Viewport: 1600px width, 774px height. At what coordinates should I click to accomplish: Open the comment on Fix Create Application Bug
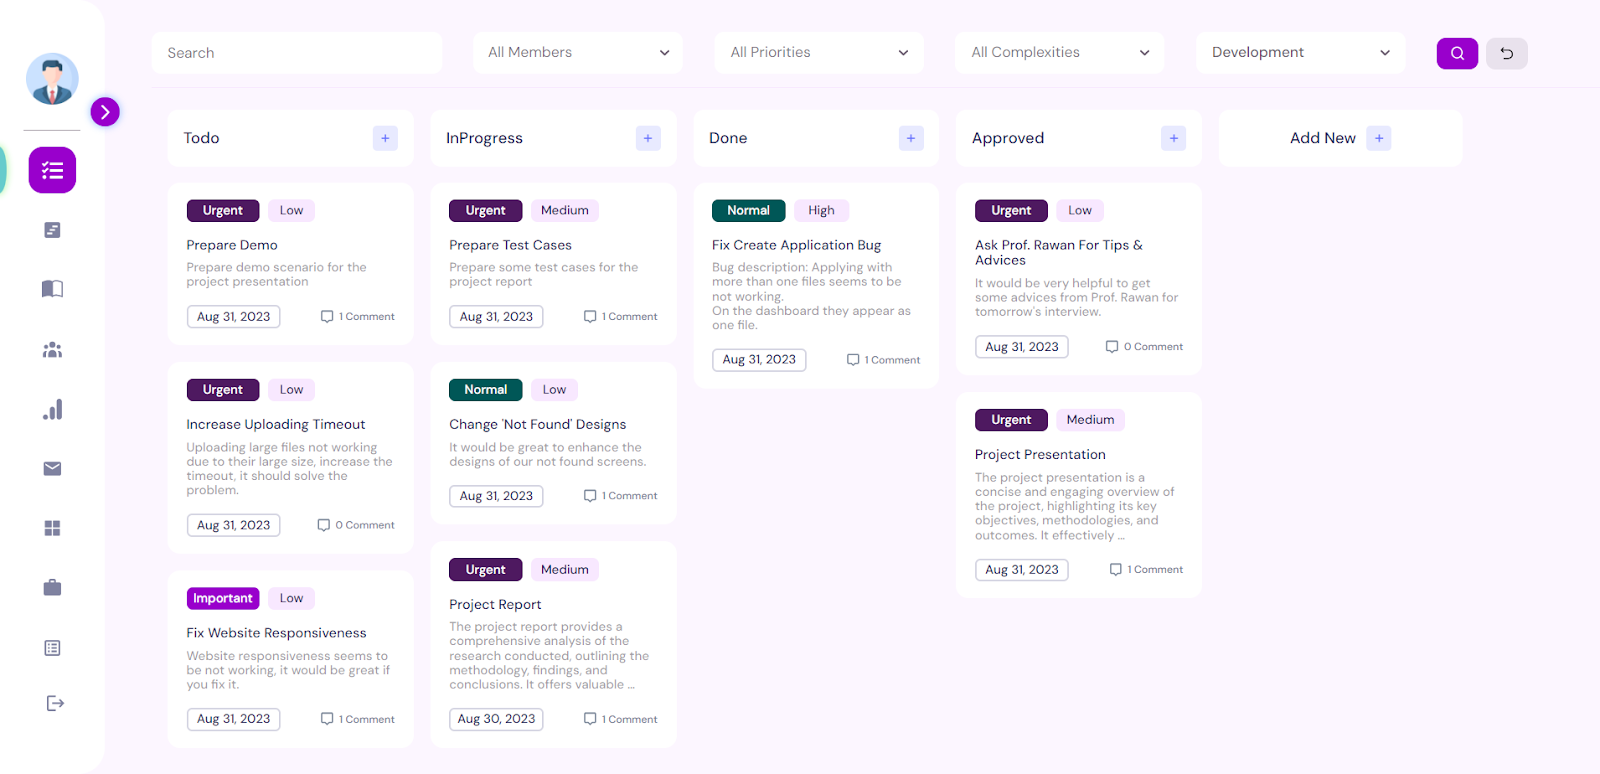tap(882, 359)
